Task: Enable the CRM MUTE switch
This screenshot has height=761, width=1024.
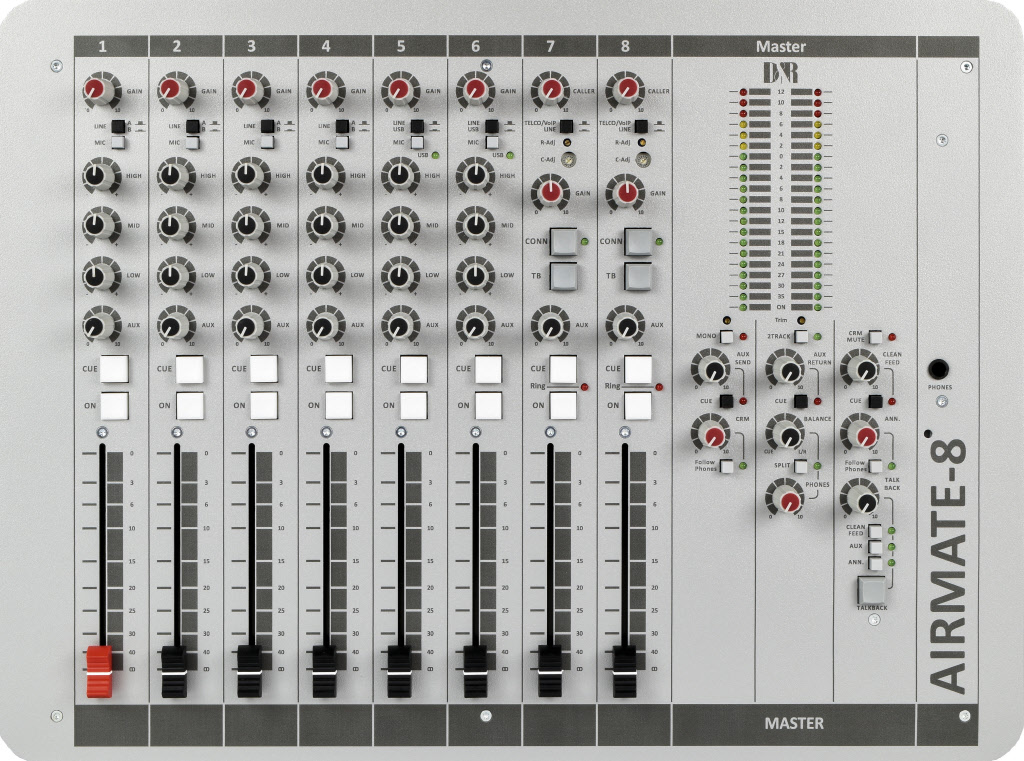Action: 875,337
